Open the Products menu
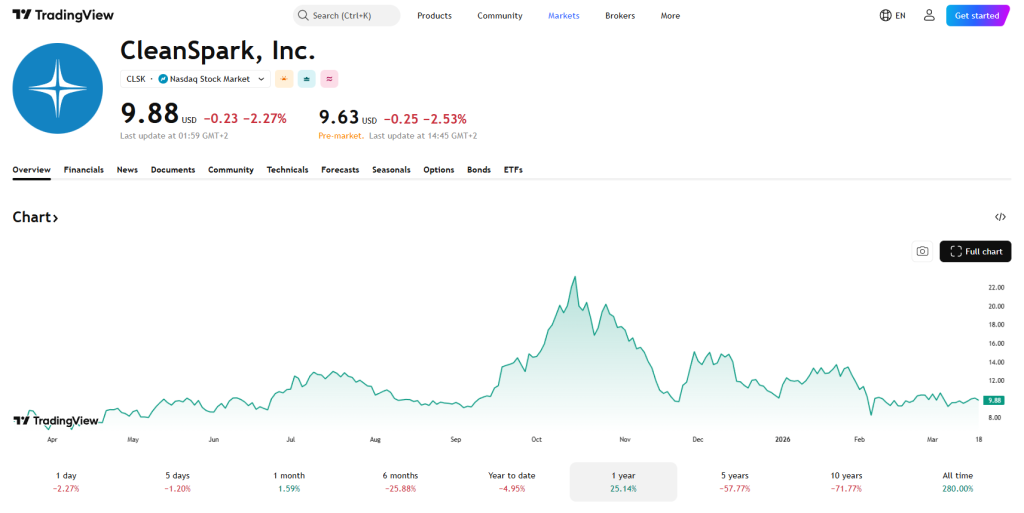Viewport: 1024px width, 513px height. [434, 16]
